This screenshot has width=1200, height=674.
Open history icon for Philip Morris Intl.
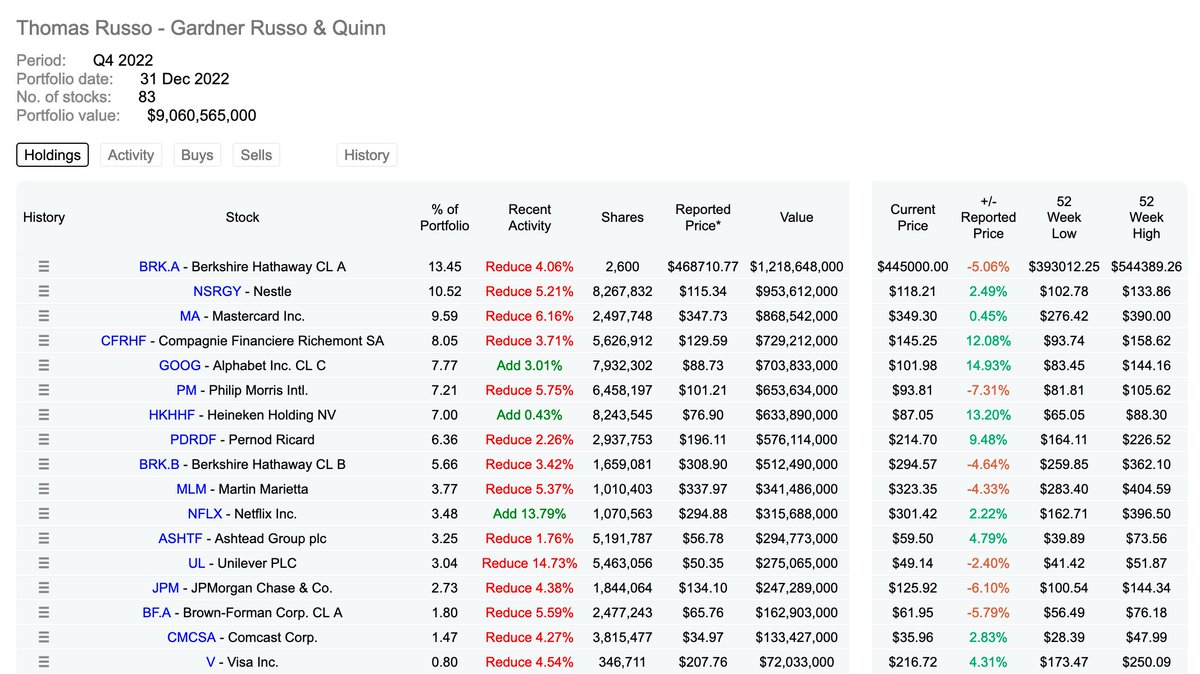[44, 390]
